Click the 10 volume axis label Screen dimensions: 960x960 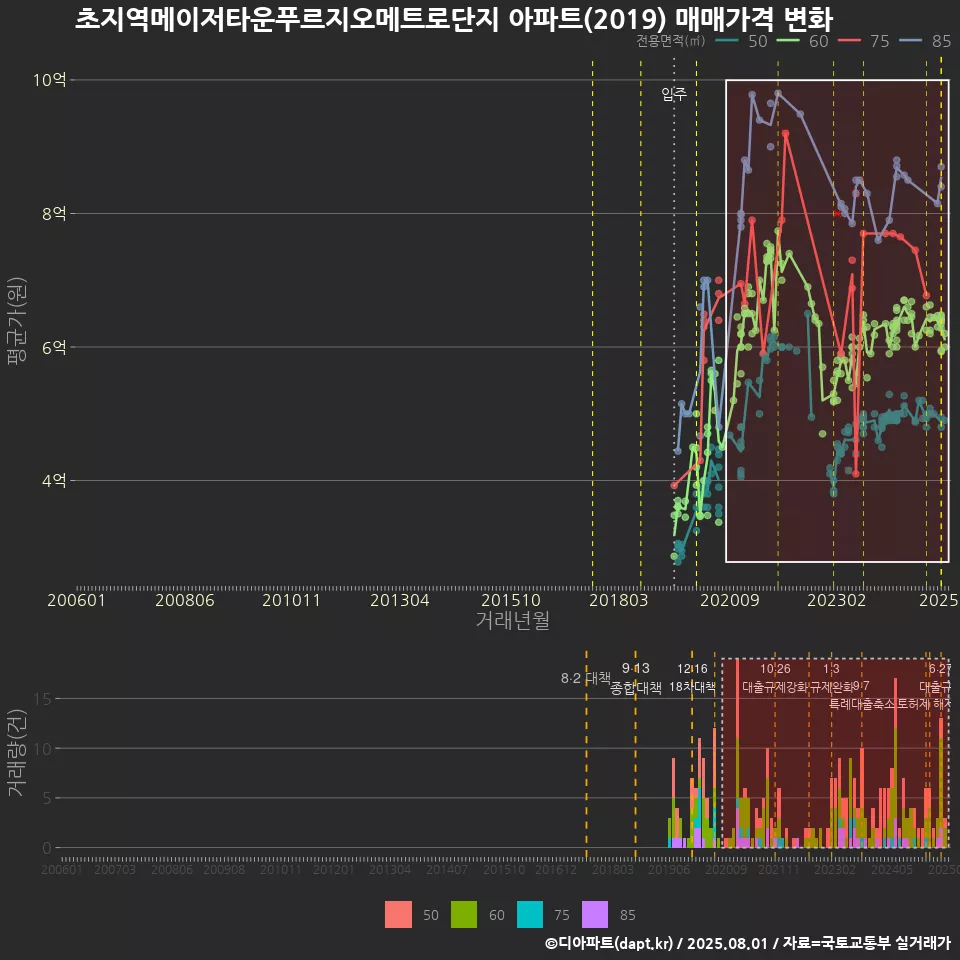43,748
